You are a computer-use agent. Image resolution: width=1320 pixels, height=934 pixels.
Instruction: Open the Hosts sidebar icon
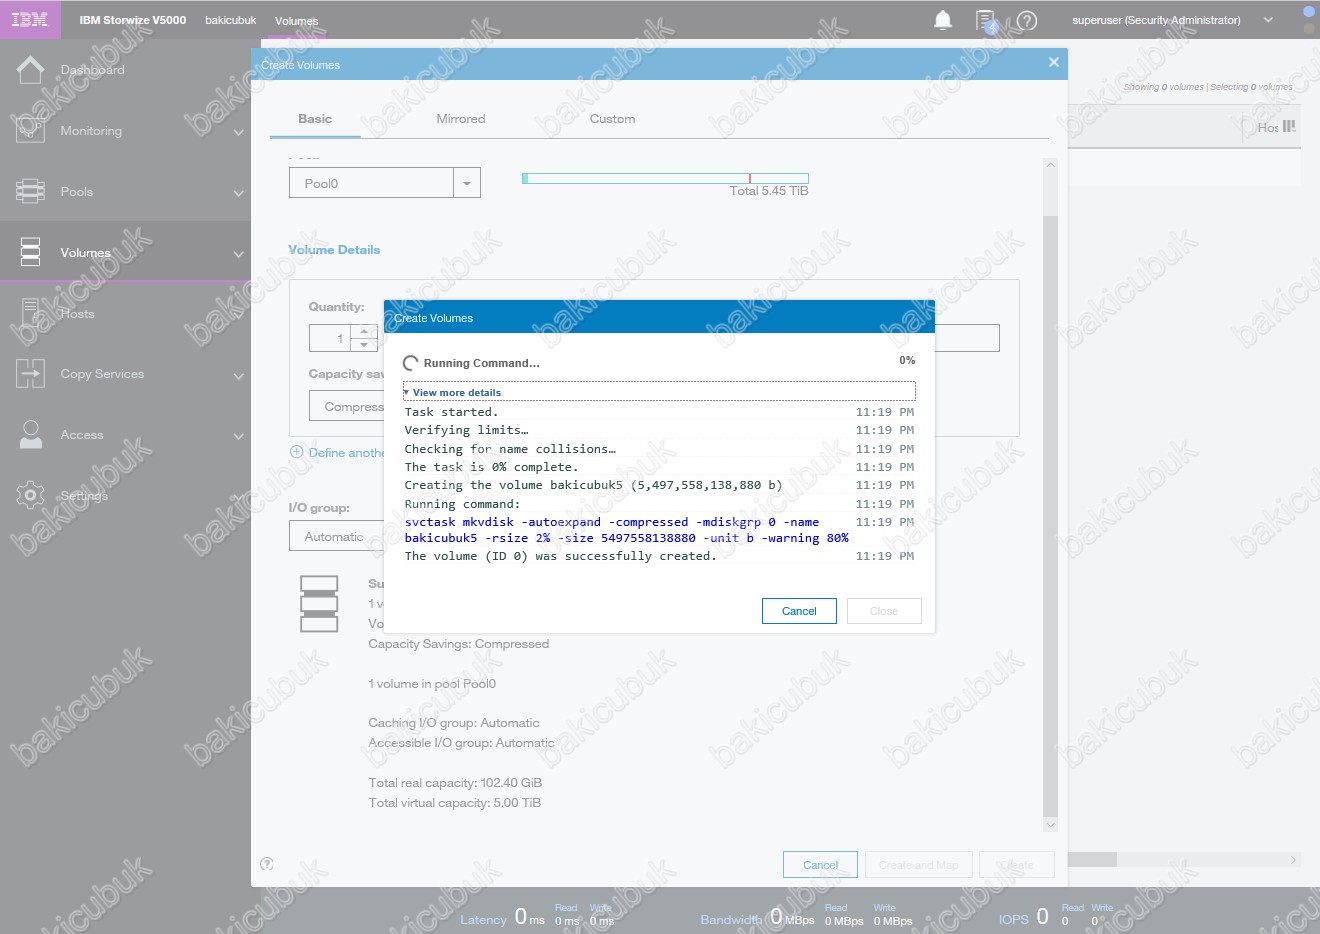[31, 313]
